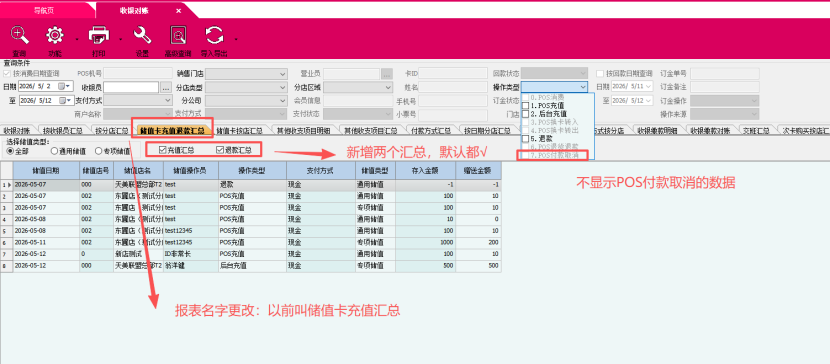This screenshot has width=830, height=364.
Task: Collapse the 操作类型 dropdown arrow
Action: 583,87
